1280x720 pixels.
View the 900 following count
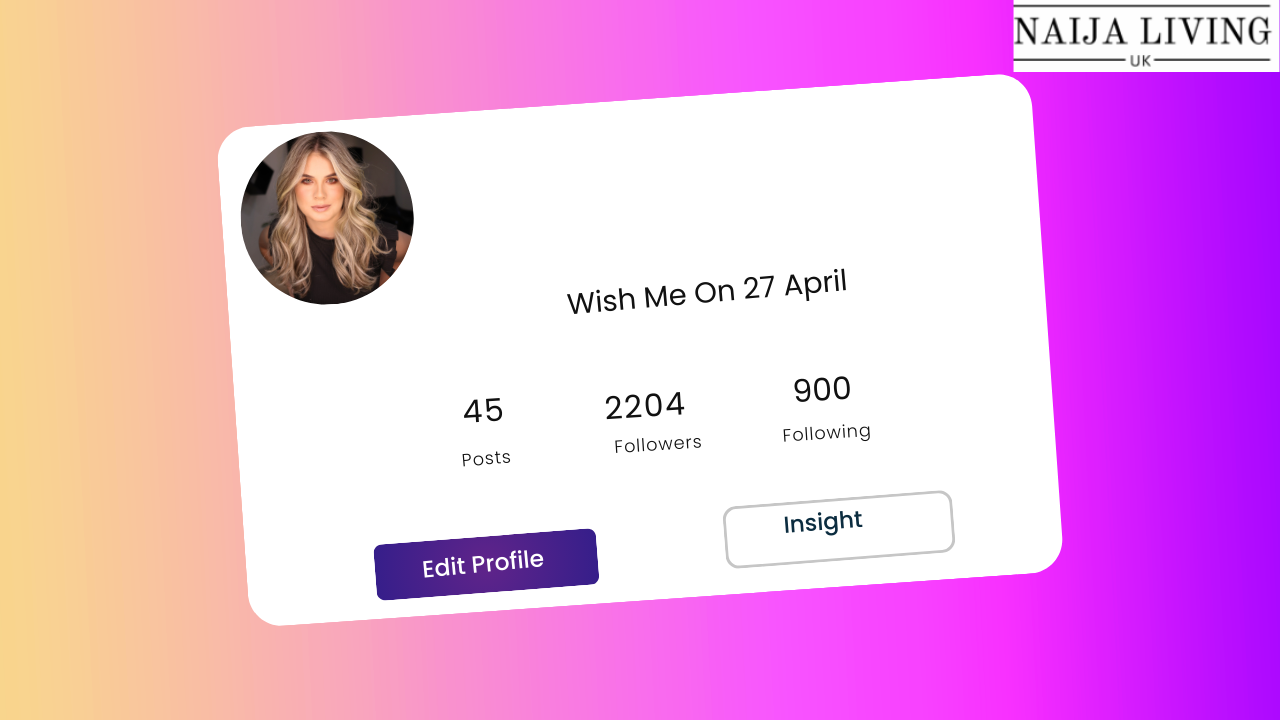822,389
